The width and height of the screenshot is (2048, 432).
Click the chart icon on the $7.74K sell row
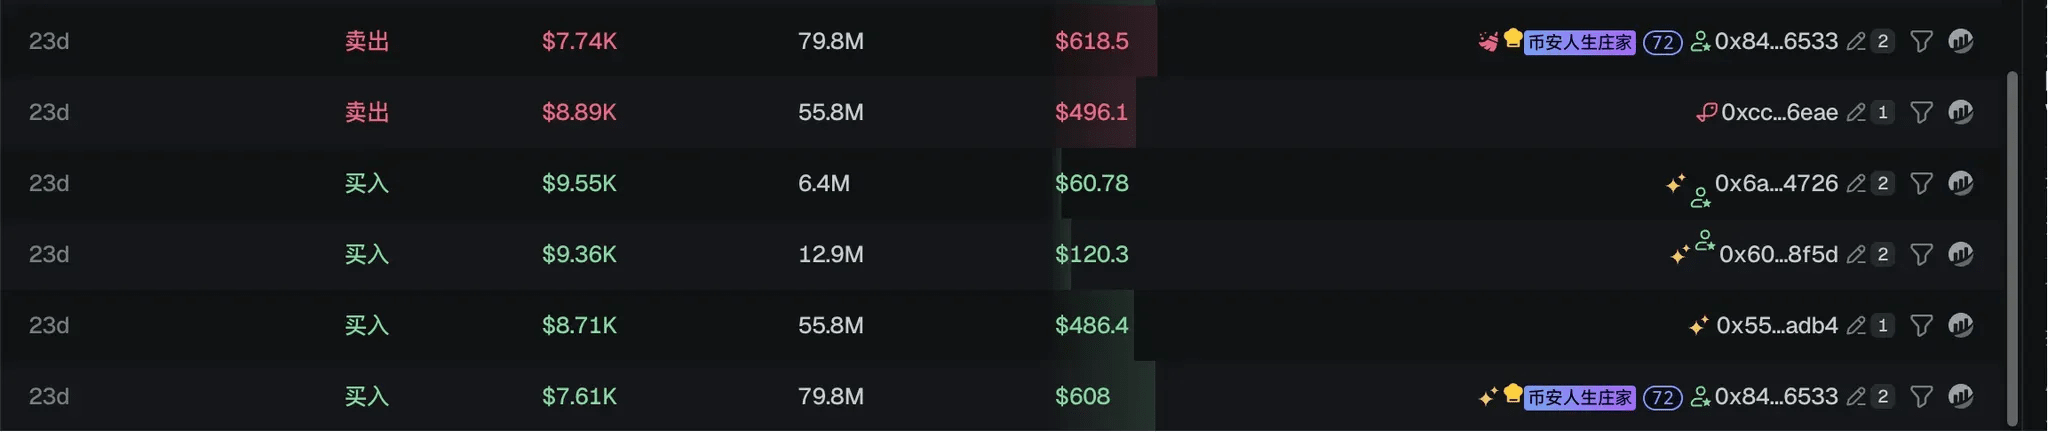[x=1960, y=41]
